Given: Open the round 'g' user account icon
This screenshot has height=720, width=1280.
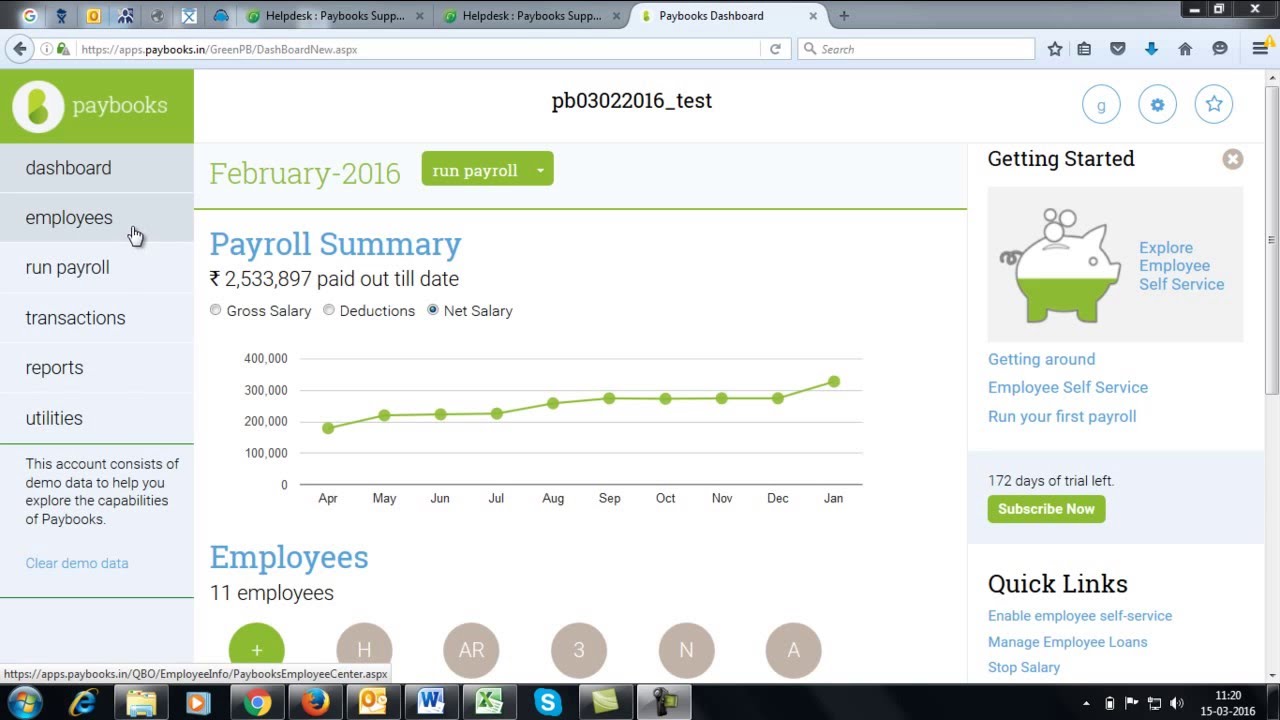Looking at the screenshot, I should tap(1101, 104).
